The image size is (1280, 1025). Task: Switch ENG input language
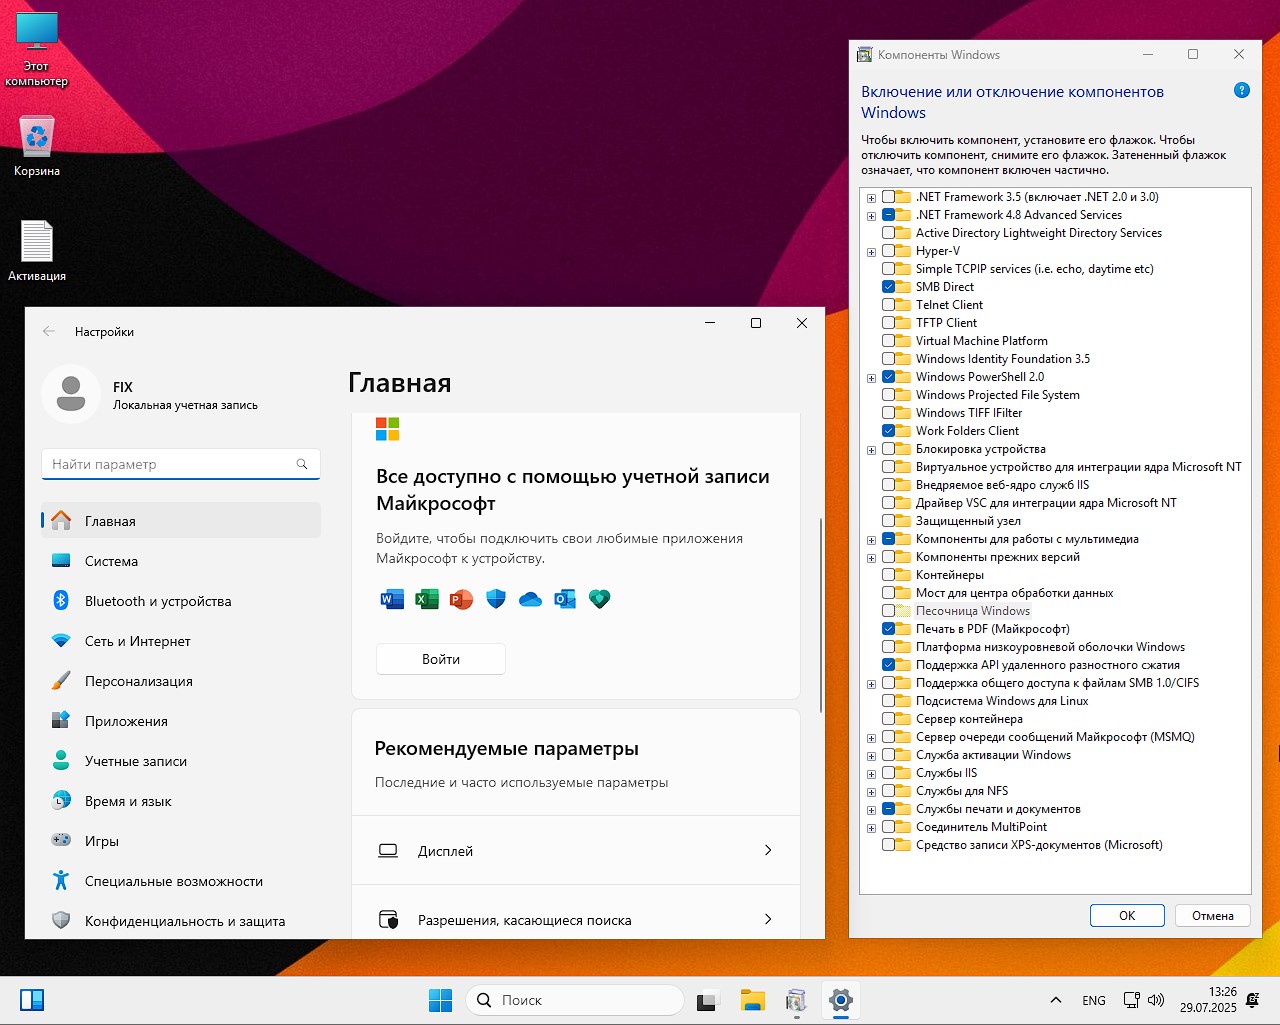pyautogui.click(x=1094, y=1000)
